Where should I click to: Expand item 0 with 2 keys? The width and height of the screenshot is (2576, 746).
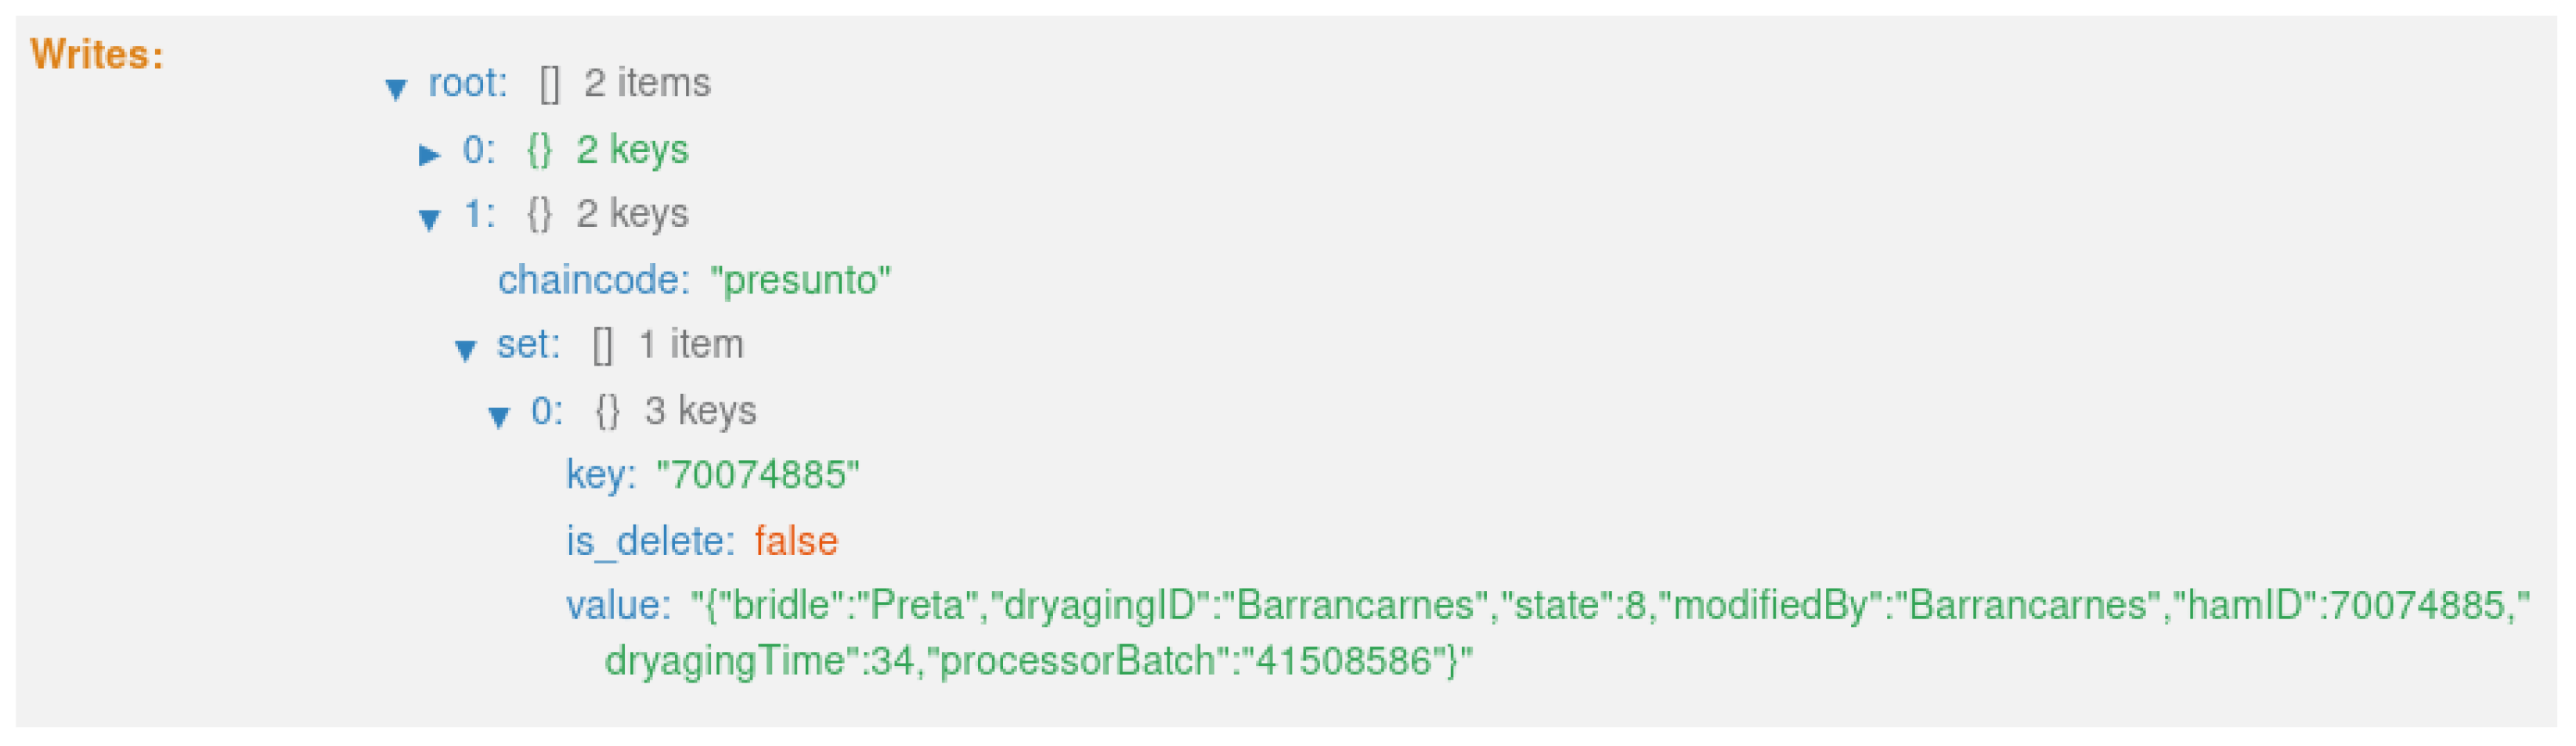pyautogui.click(x=430, y=154)
